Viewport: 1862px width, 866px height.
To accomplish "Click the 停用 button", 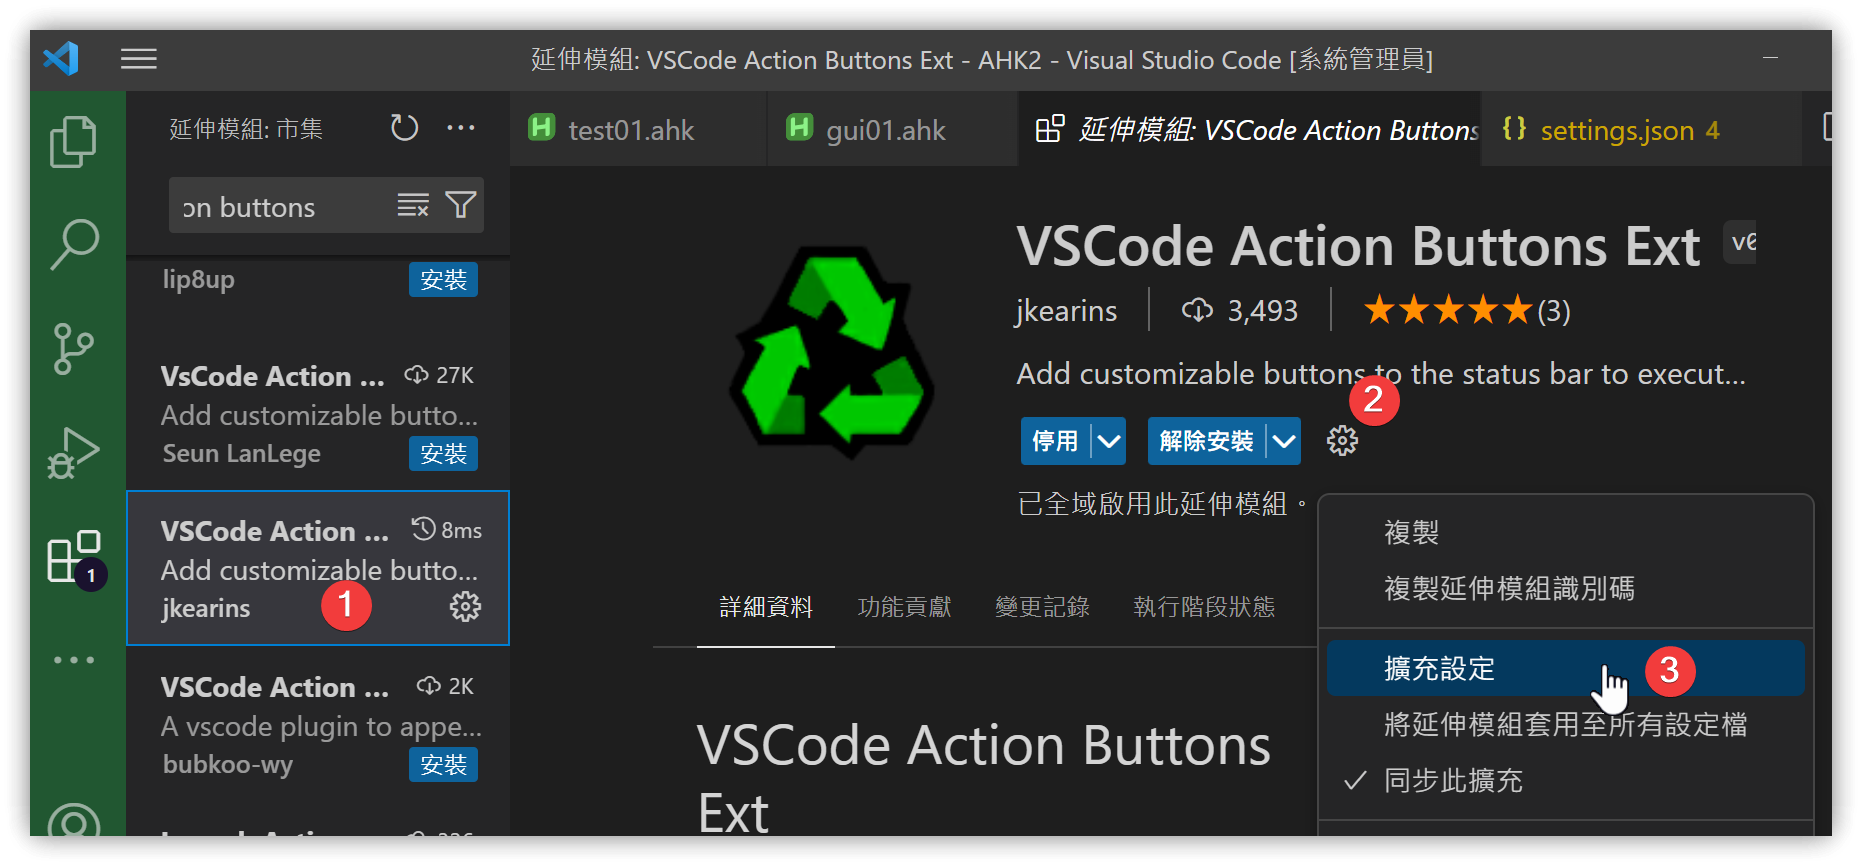I will (1055, 441).
